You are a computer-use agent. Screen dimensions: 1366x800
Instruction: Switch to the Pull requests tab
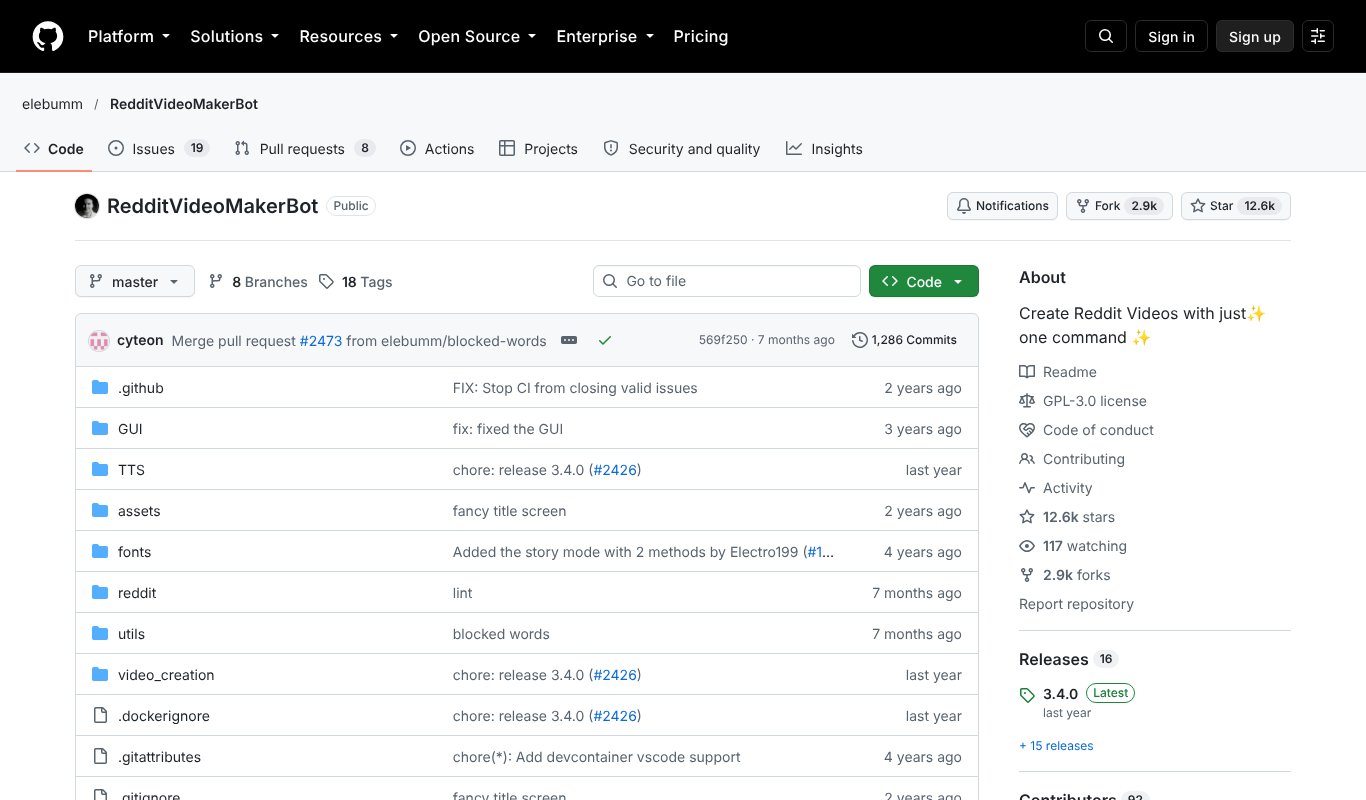[304, 148]
